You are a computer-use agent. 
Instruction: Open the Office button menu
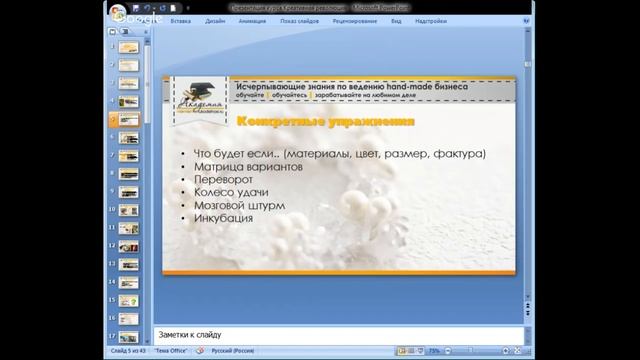click(x=117, y=12)
